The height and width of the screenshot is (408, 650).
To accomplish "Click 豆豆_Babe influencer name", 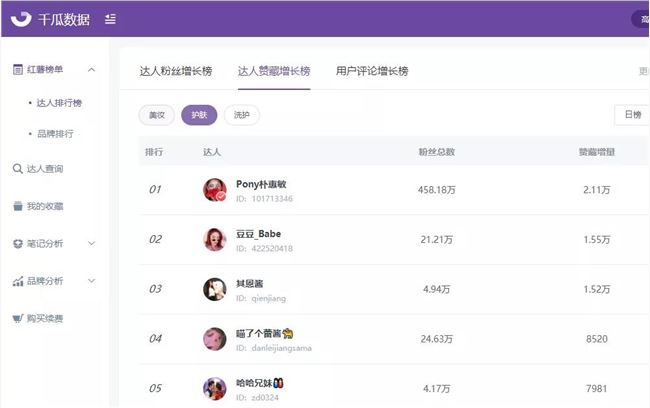I will pos(258,234).
